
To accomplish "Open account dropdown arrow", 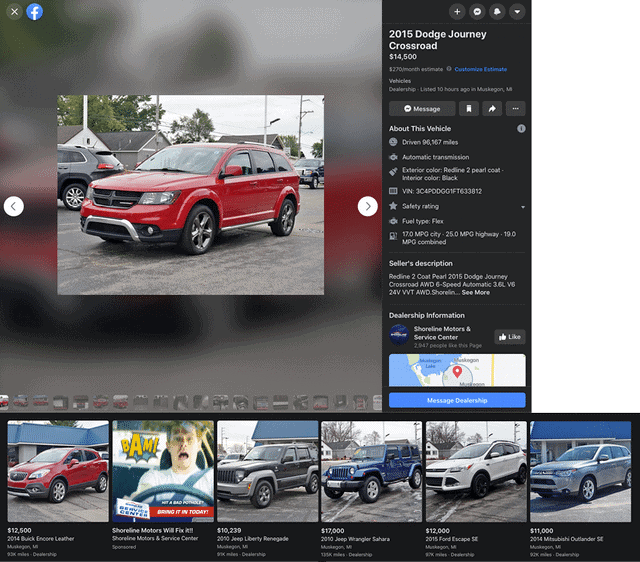I will pyautogui.click(x=517, y=12).
